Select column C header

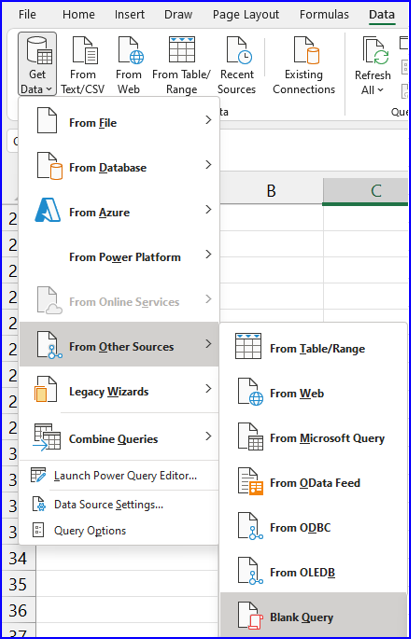click(366, 191)
